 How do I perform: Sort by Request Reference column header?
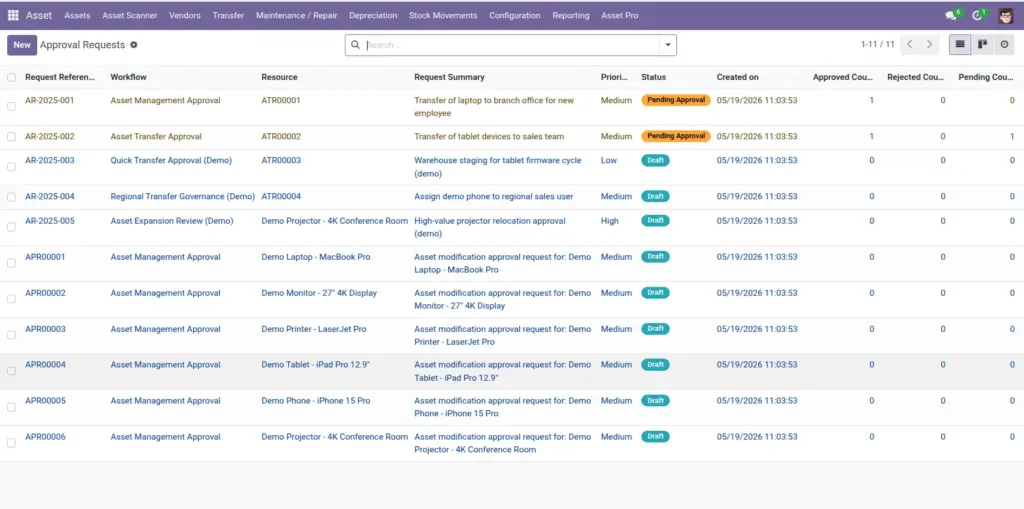[60, 77]
